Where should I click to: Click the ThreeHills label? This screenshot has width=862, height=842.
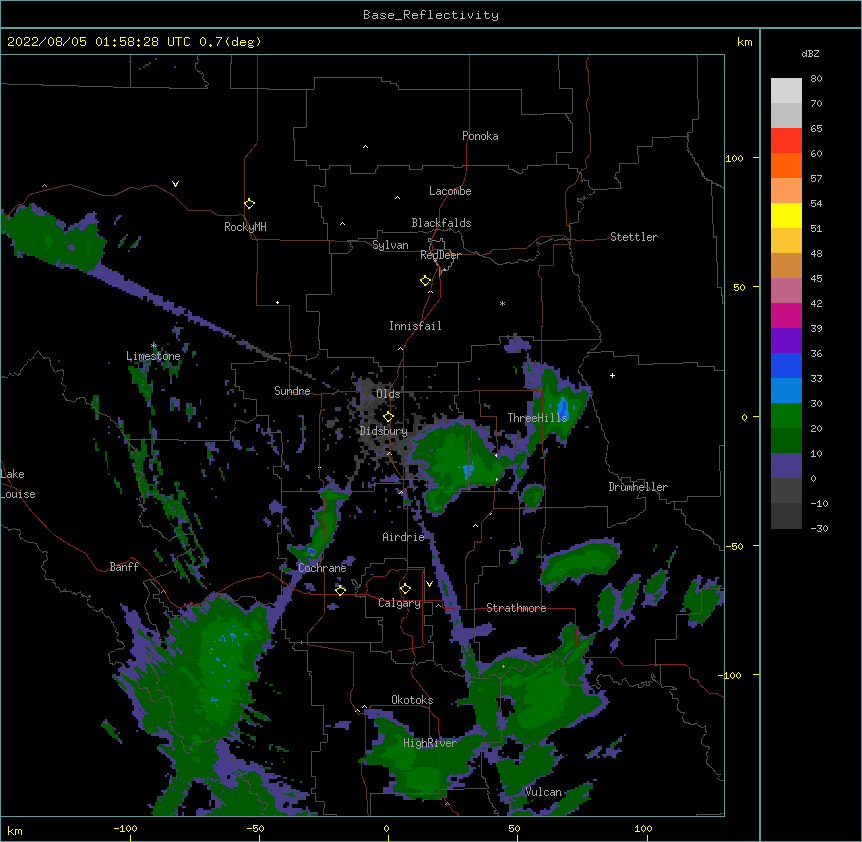point(538,418)
